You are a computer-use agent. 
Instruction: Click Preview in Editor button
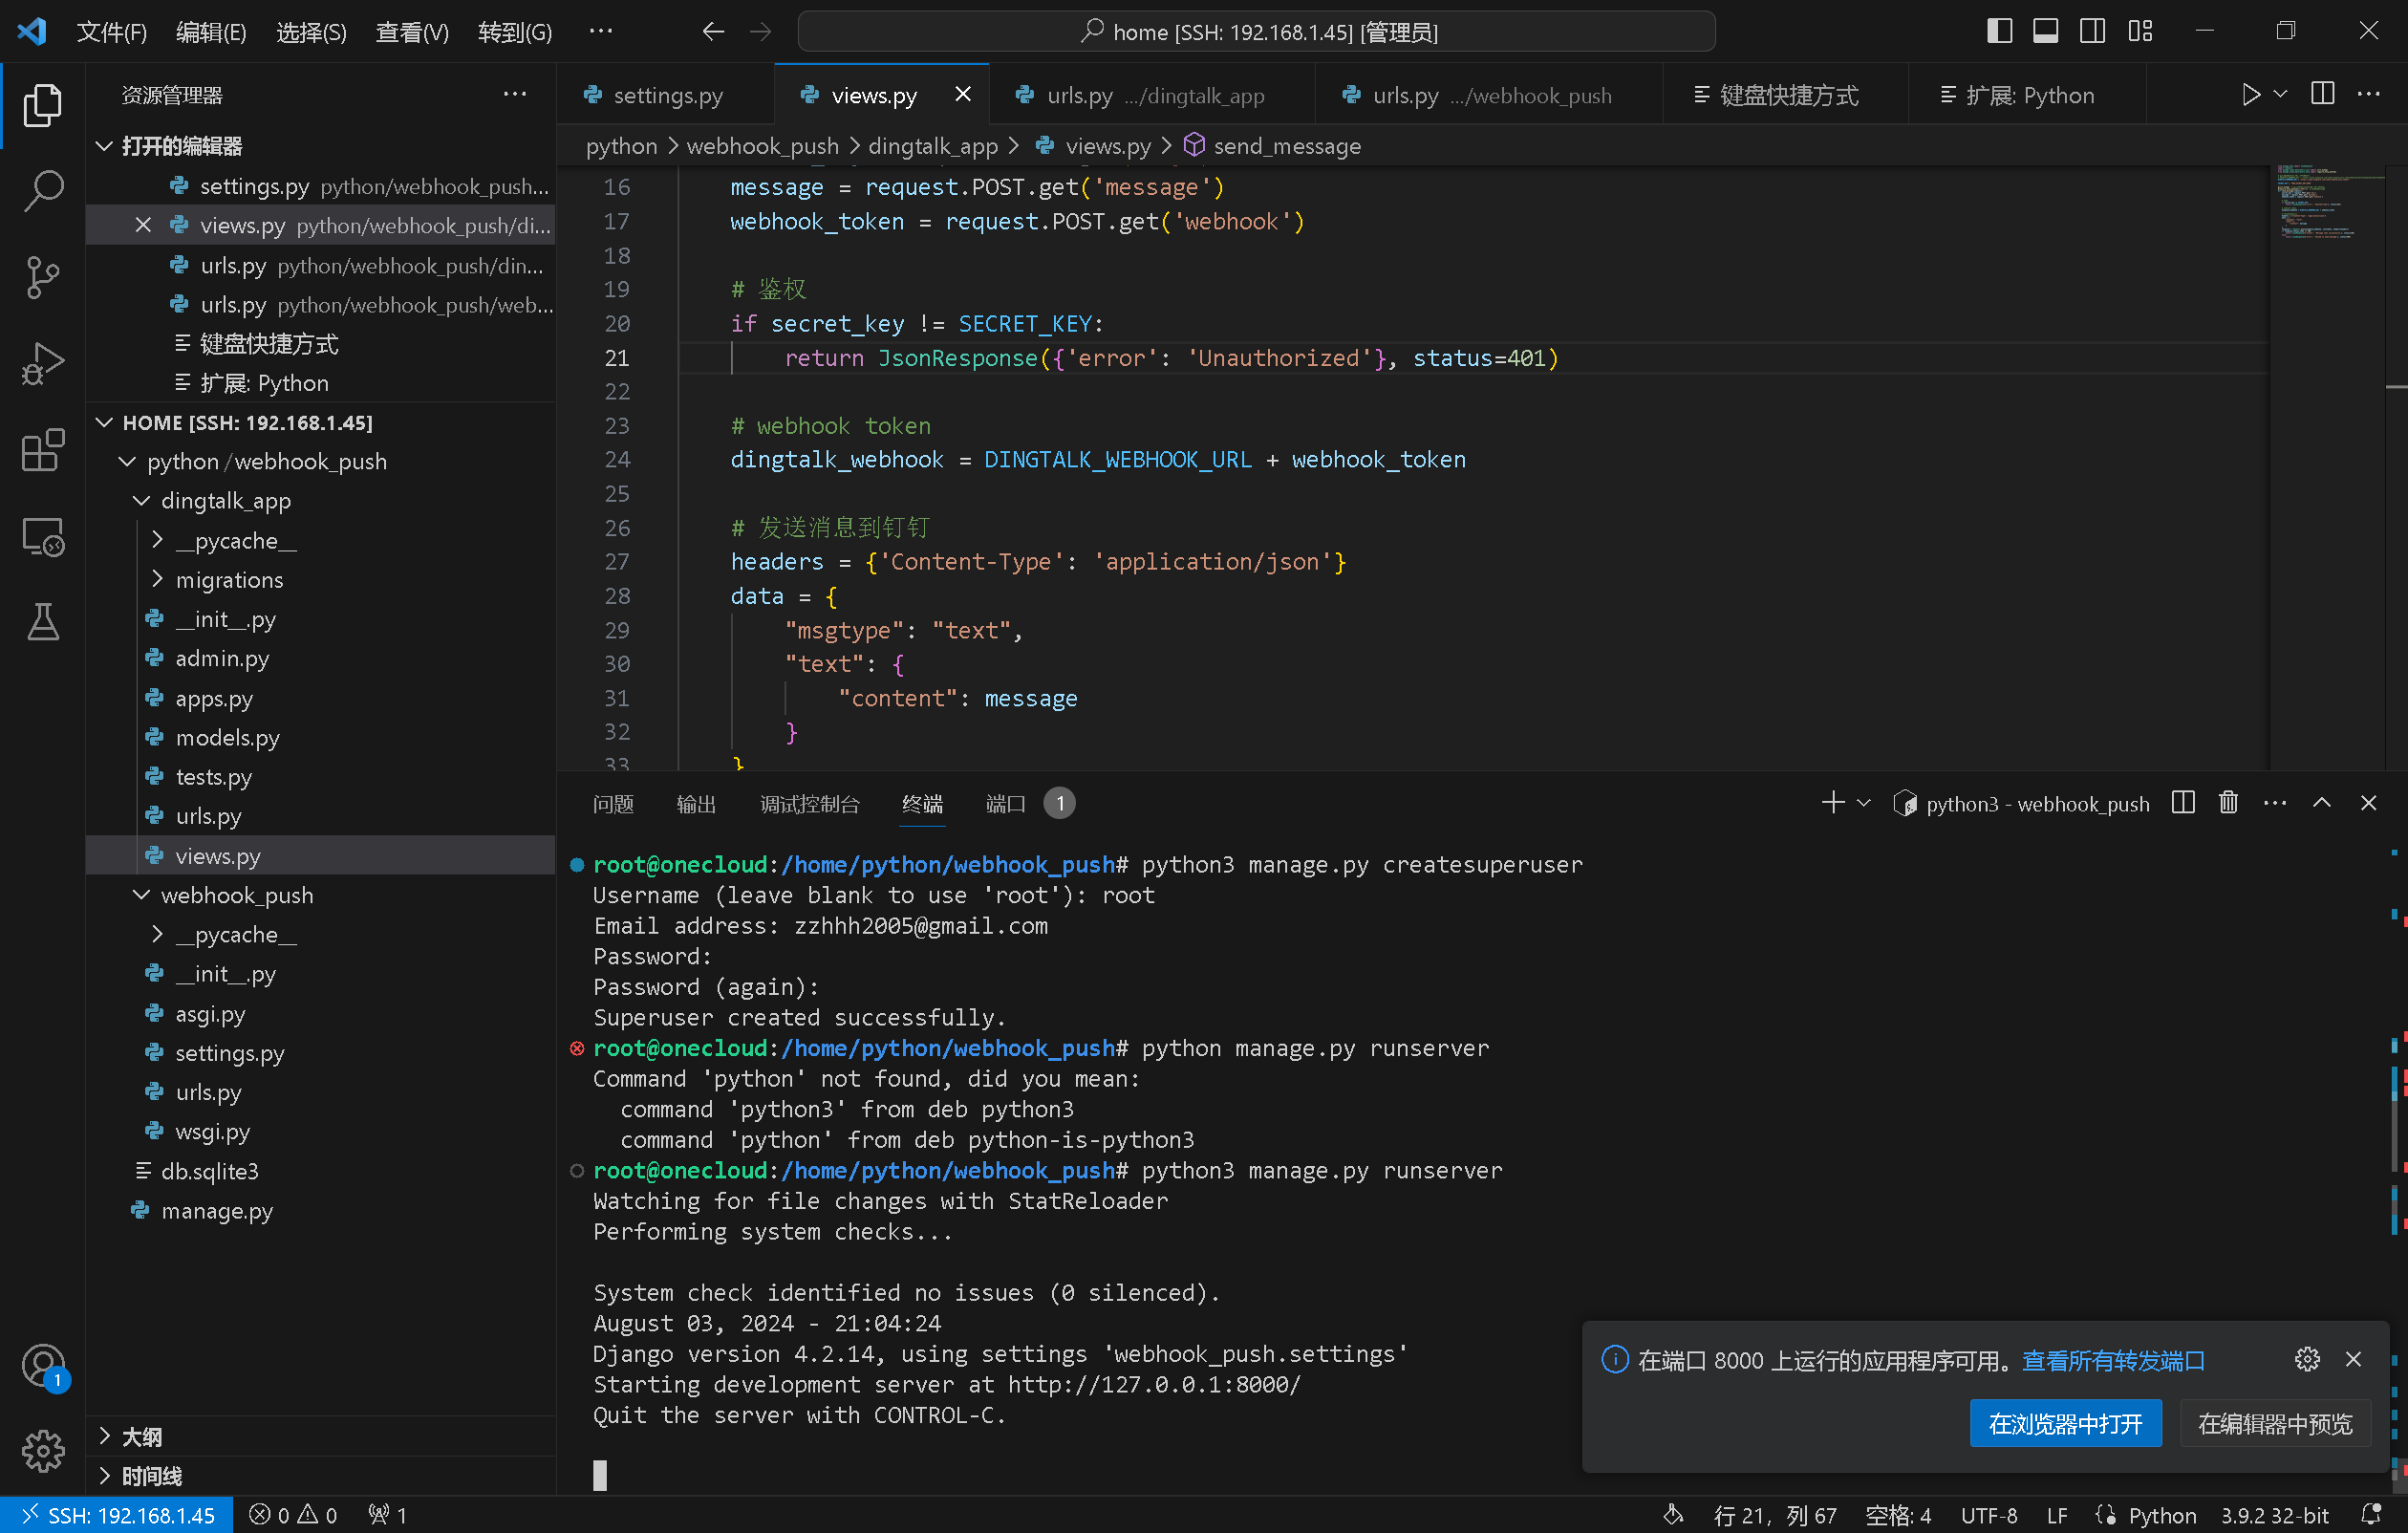tap(2275, 1422)
